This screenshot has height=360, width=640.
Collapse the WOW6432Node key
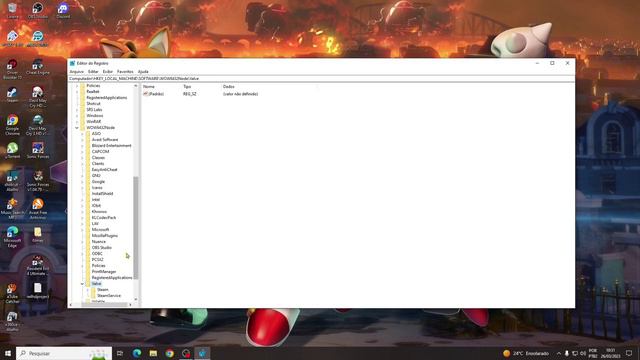click(77, 128)
